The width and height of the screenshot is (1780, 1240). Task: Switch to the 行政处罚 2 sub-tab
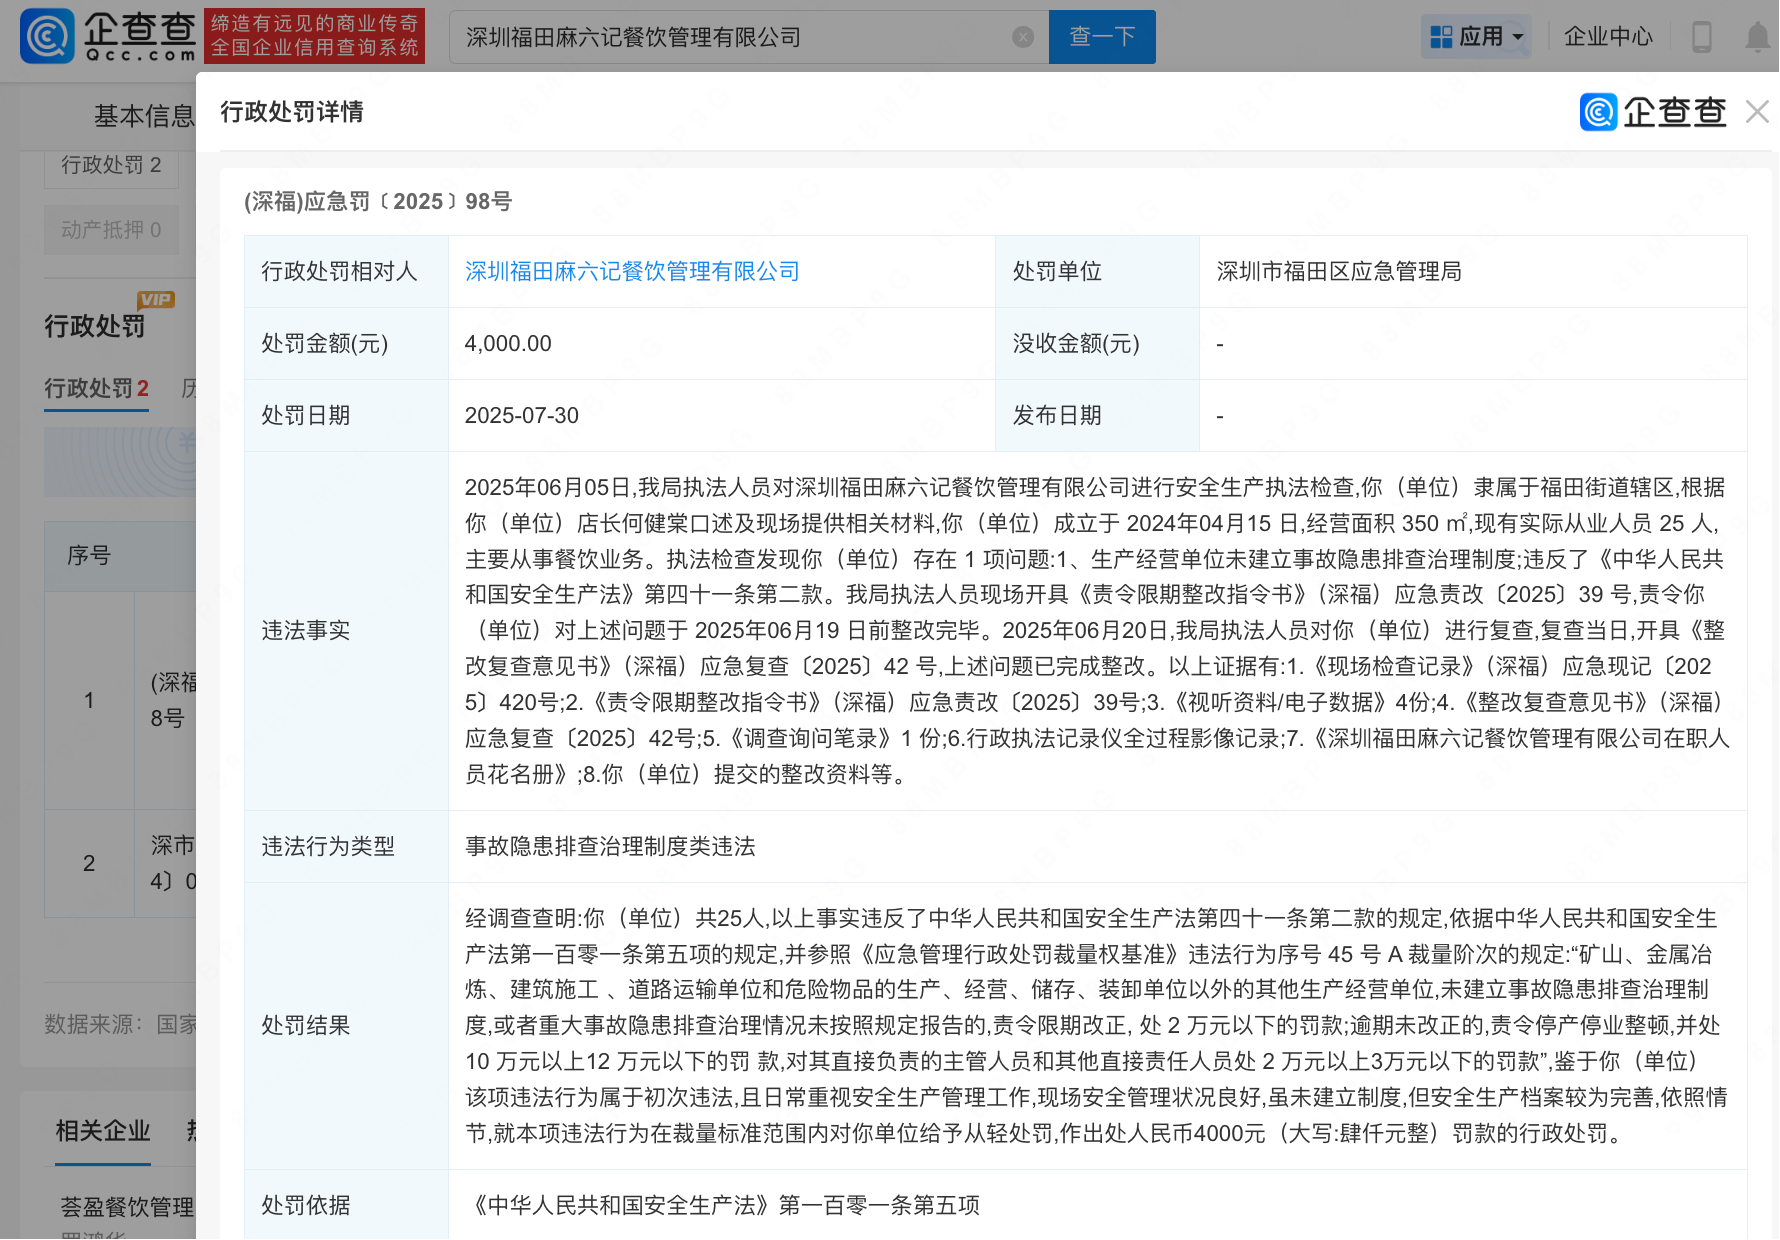pyautogui.click(x=96, y=388)
